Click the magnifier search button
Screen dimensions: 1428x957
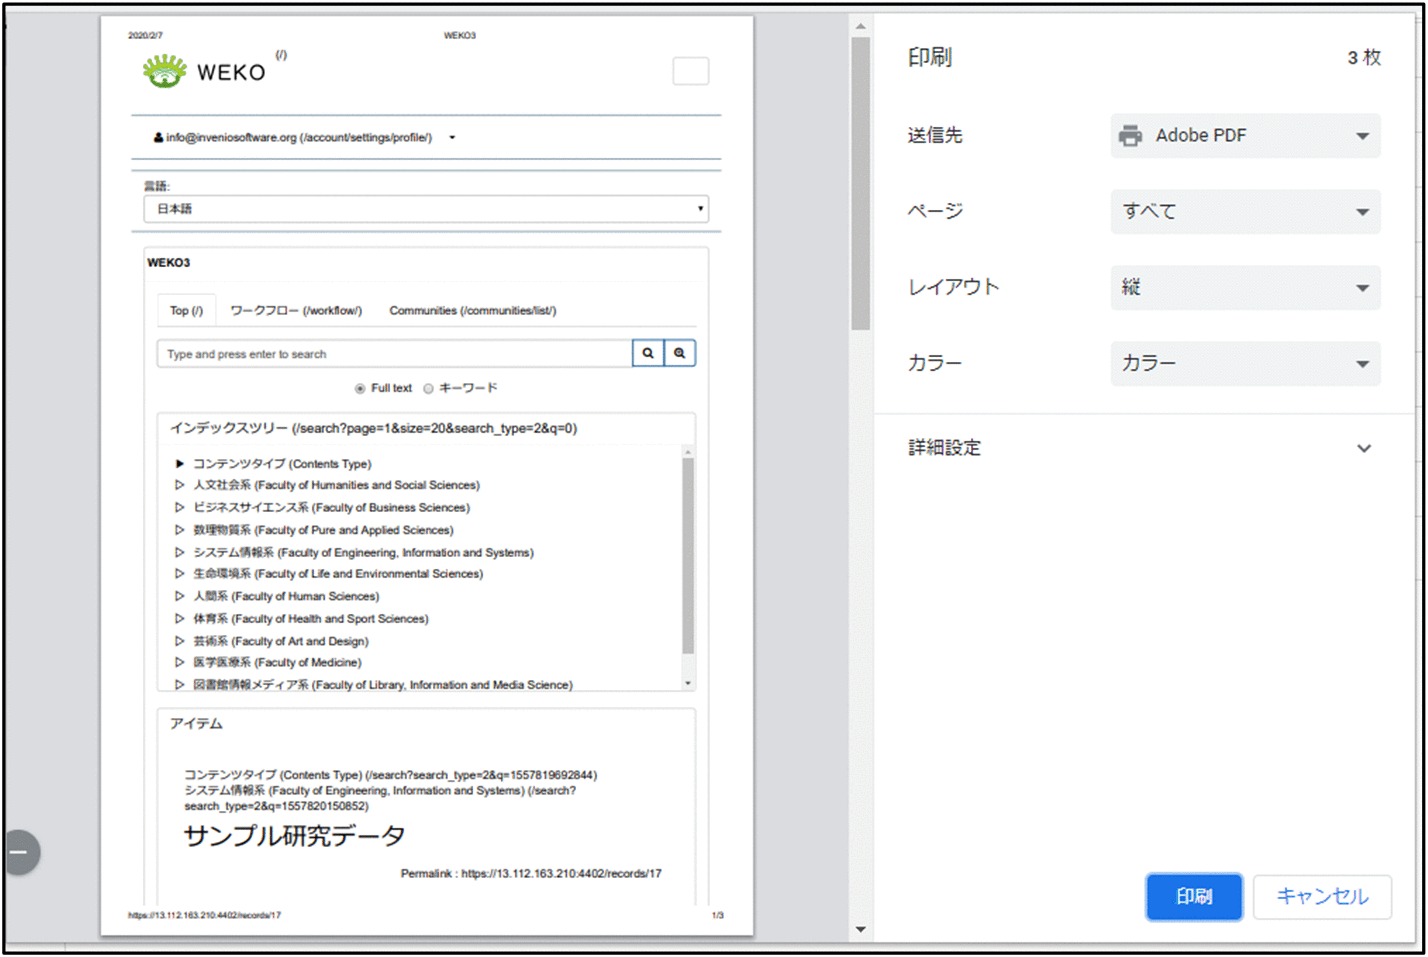pos(648,353)
